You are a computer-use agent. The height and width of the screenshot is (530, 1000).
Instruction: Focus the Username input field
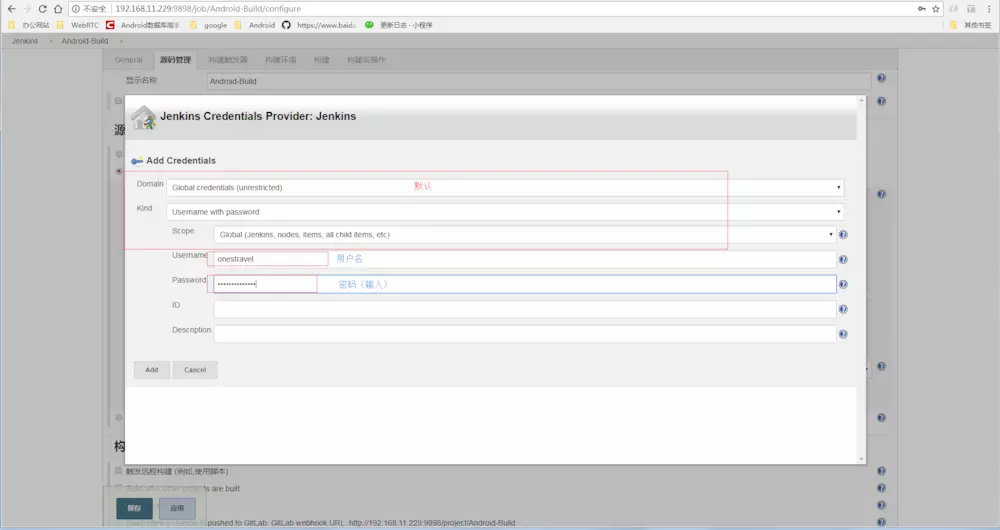click(525, 259)
